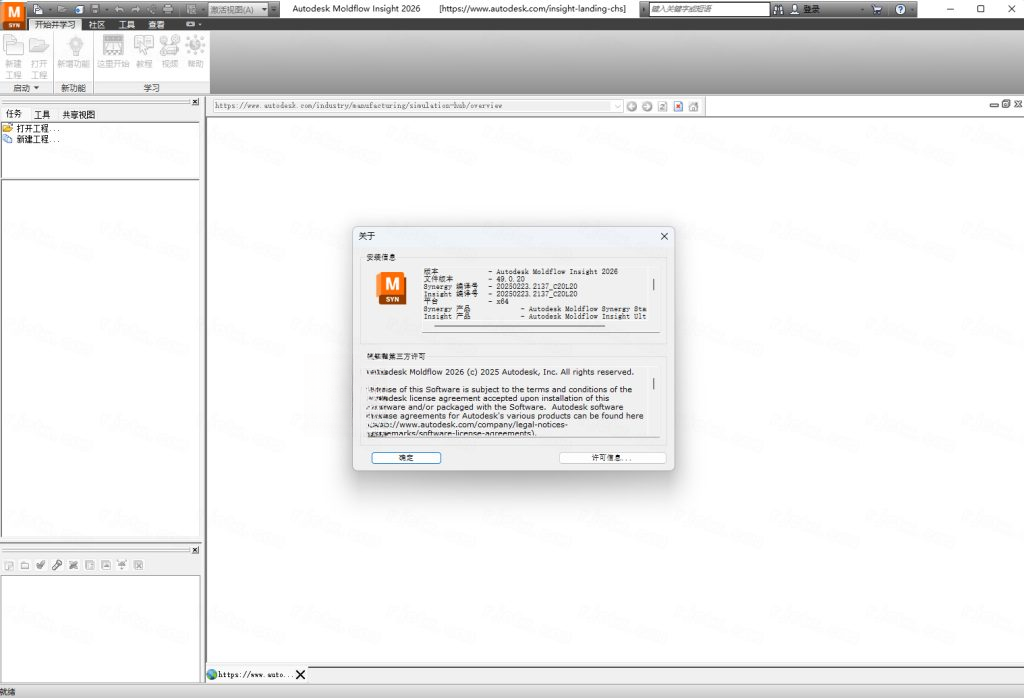This screenshot has height=698, width=1024.
Task: Click the quick access toolbar customize arrow
Action: 276,10
